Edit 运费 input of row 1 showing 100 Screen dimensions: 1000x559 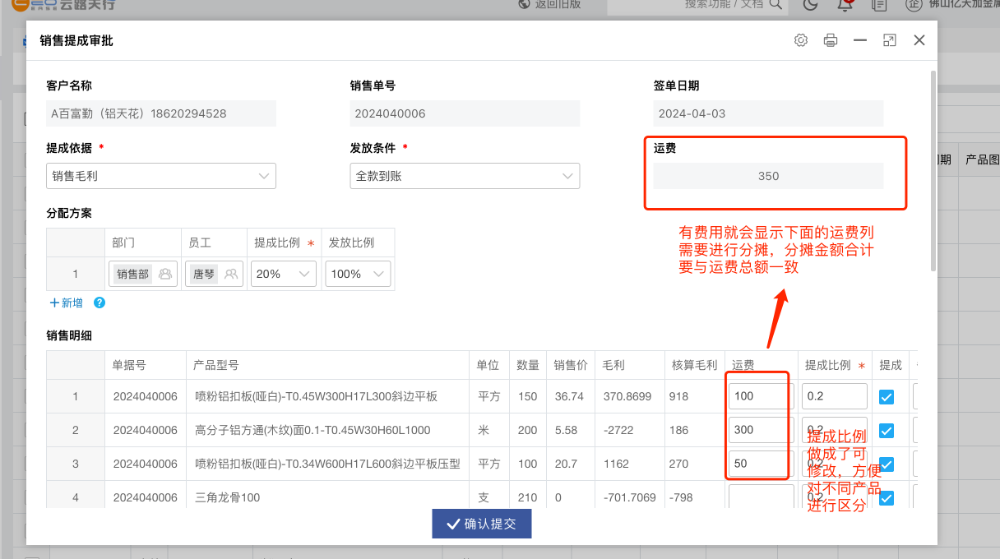760,396
